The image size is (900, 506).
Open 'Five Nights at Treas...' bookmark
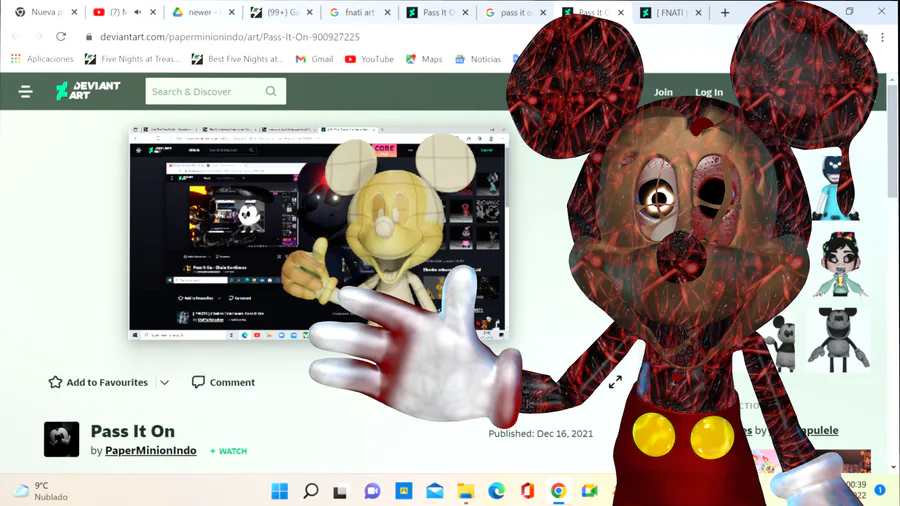132,59
